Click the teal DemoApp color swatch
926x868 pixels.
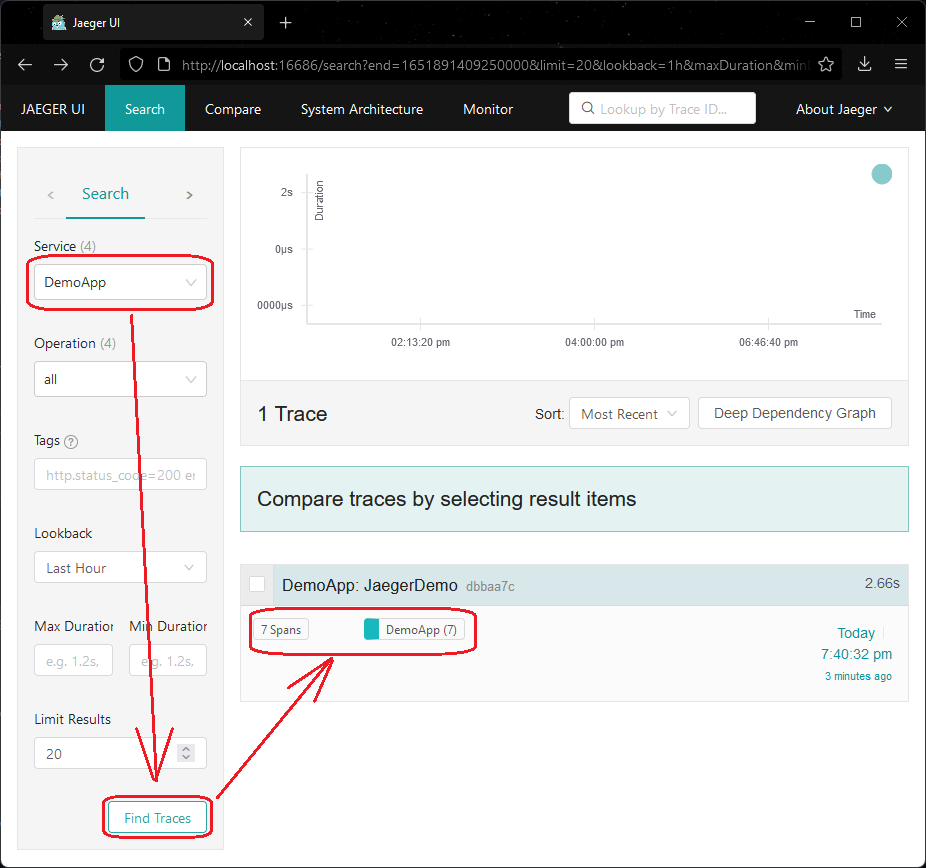point(371,629)
